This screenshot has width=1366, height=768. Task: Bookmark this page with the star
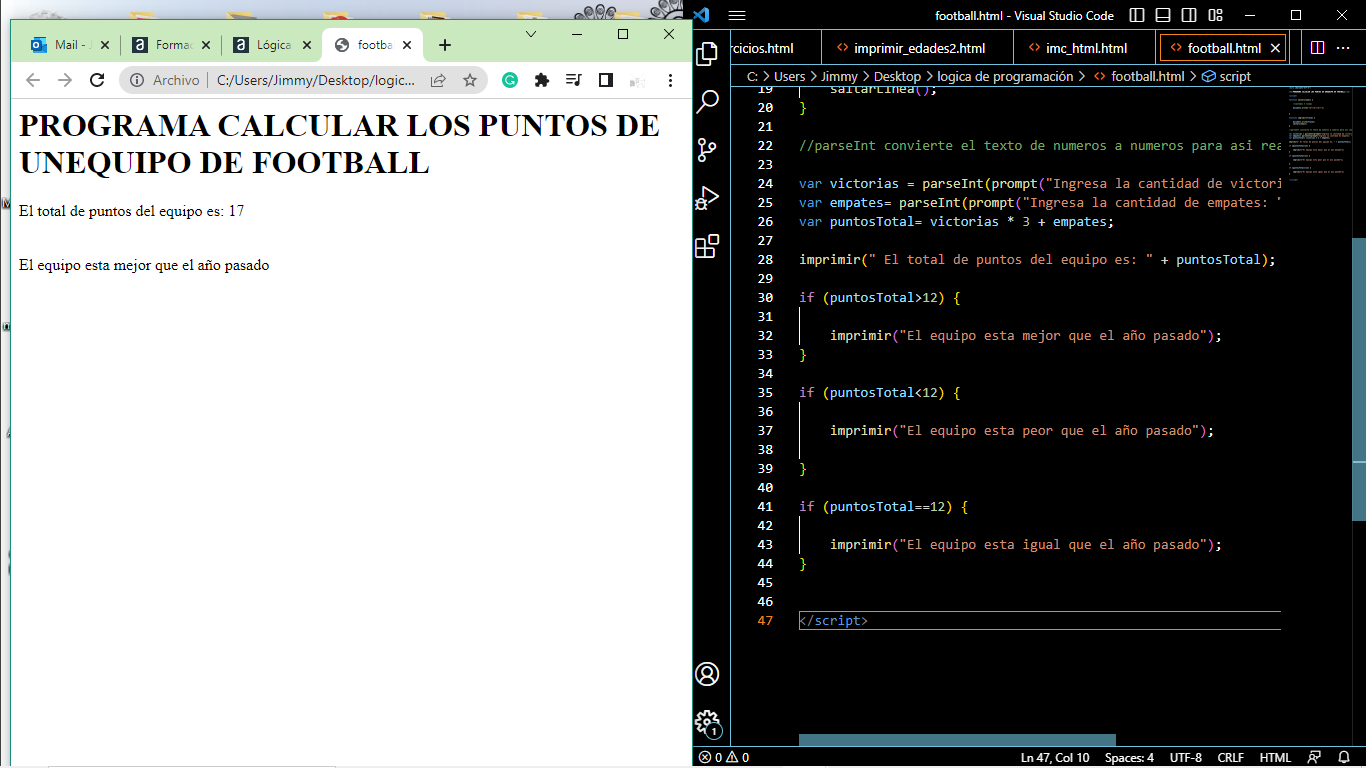click(x=470, y=80)
